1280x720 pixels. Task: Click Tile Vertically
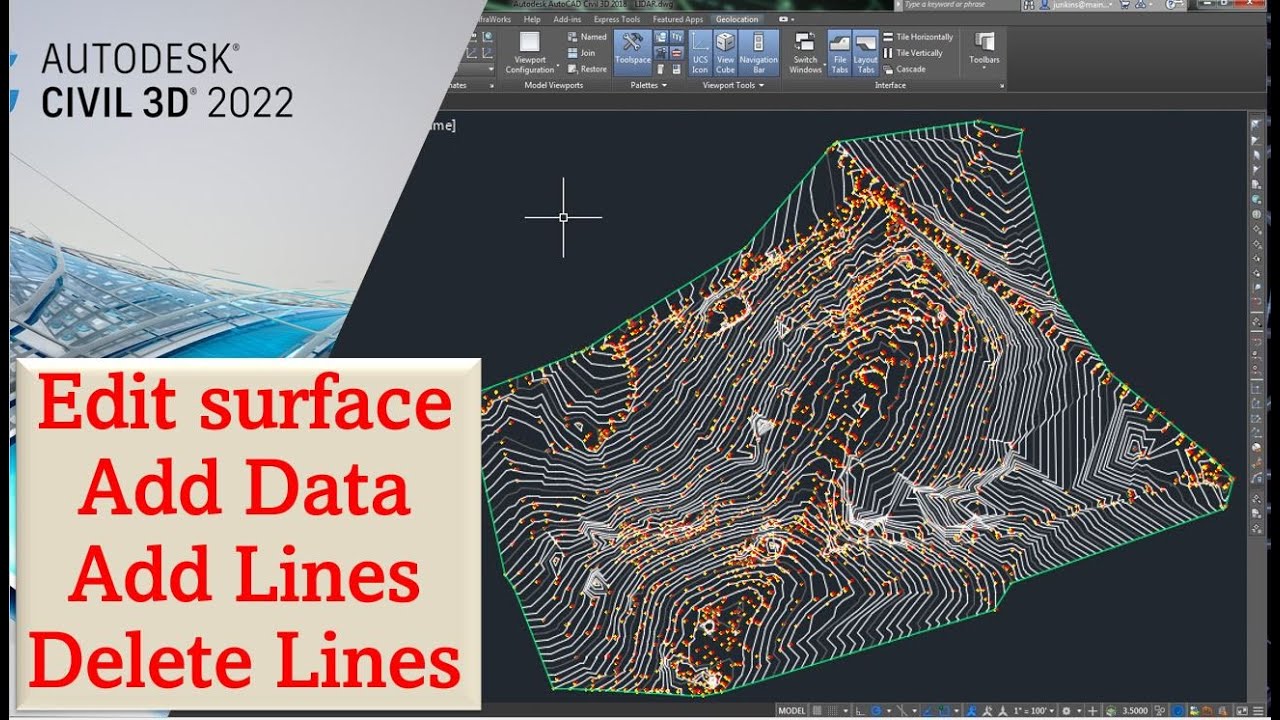[x=913, y=53]
